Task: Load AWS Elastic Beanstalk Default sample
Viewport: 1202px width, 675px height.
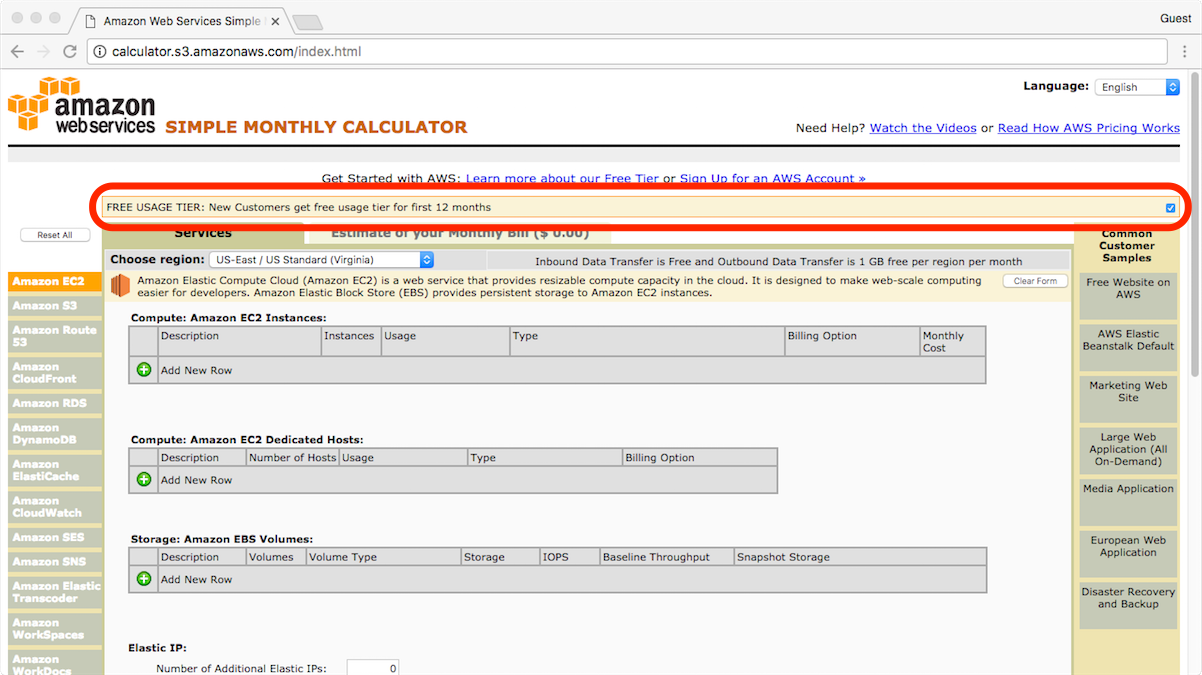Action: pyautogui.click(x=1128, y=346)
